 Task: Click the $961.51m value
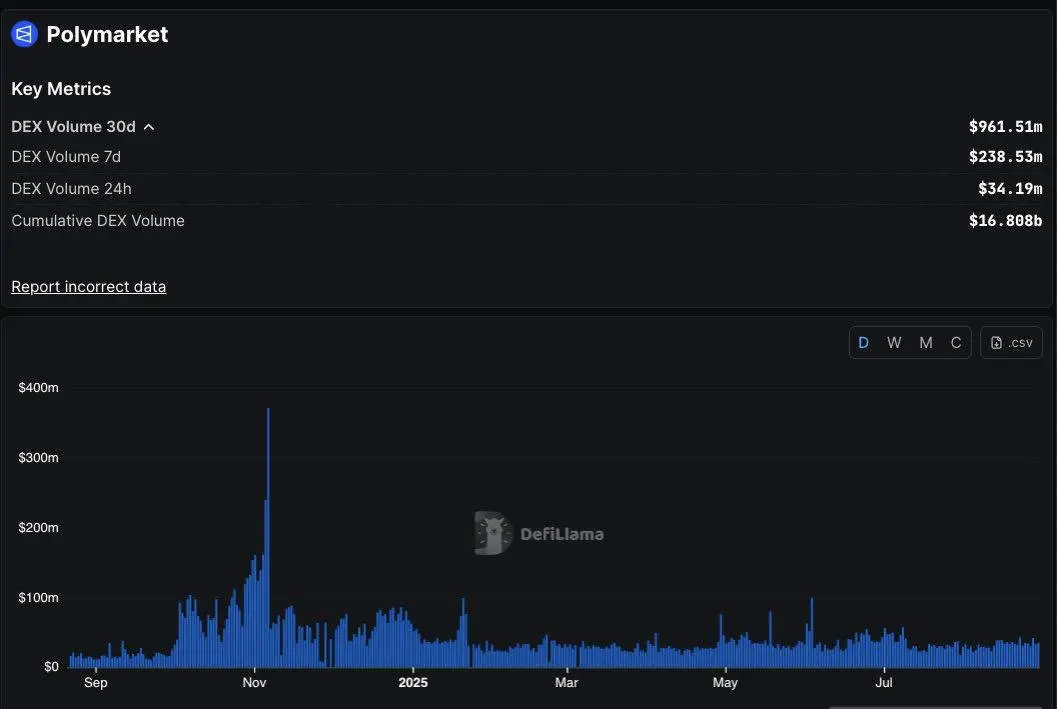click(x=1005, y=127)
